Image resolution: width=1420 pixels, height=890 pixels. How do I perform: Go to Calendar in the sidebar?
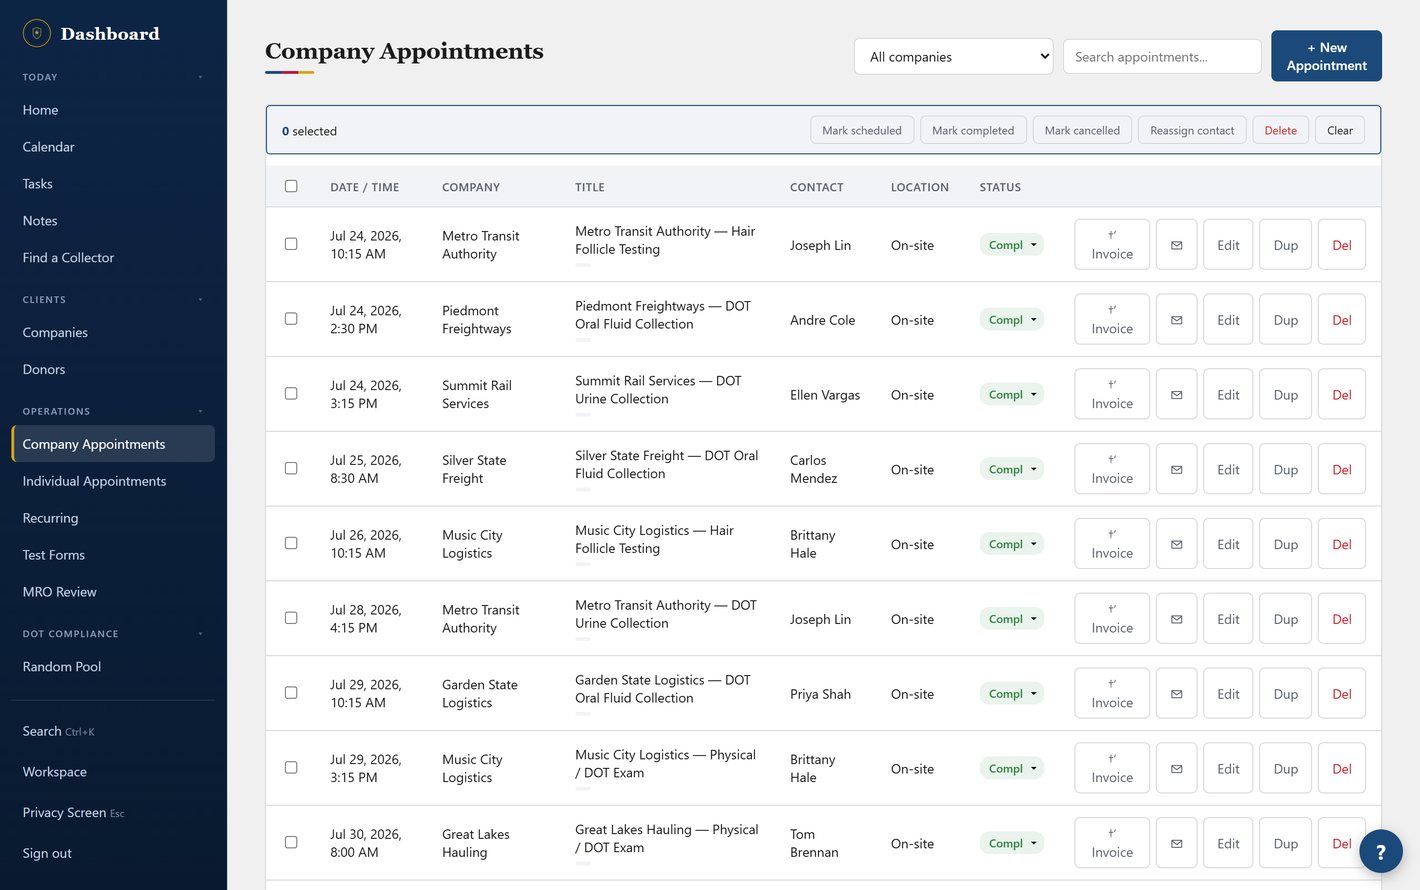click(x=113, y=147)
